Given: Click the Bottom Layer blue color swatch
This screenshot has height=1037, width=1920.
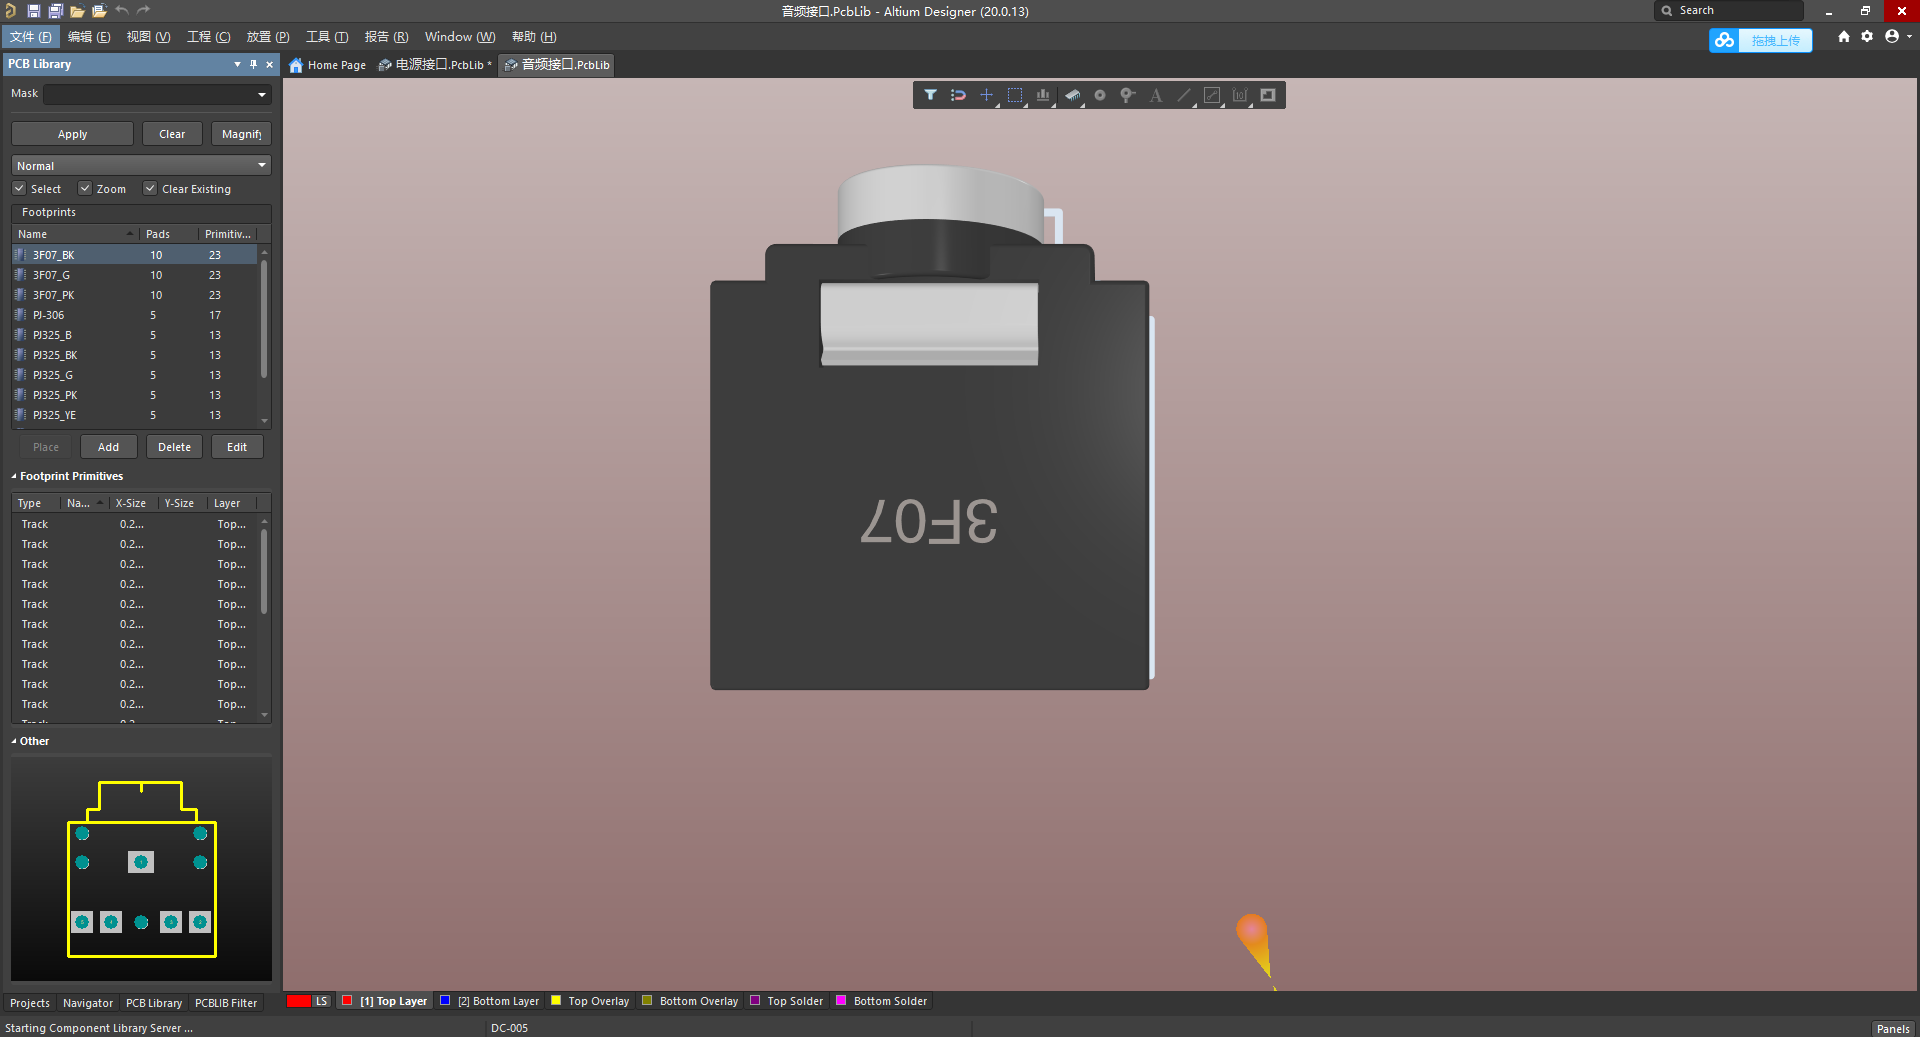Looking at the screenshot, I should [x=445, y=1001].
